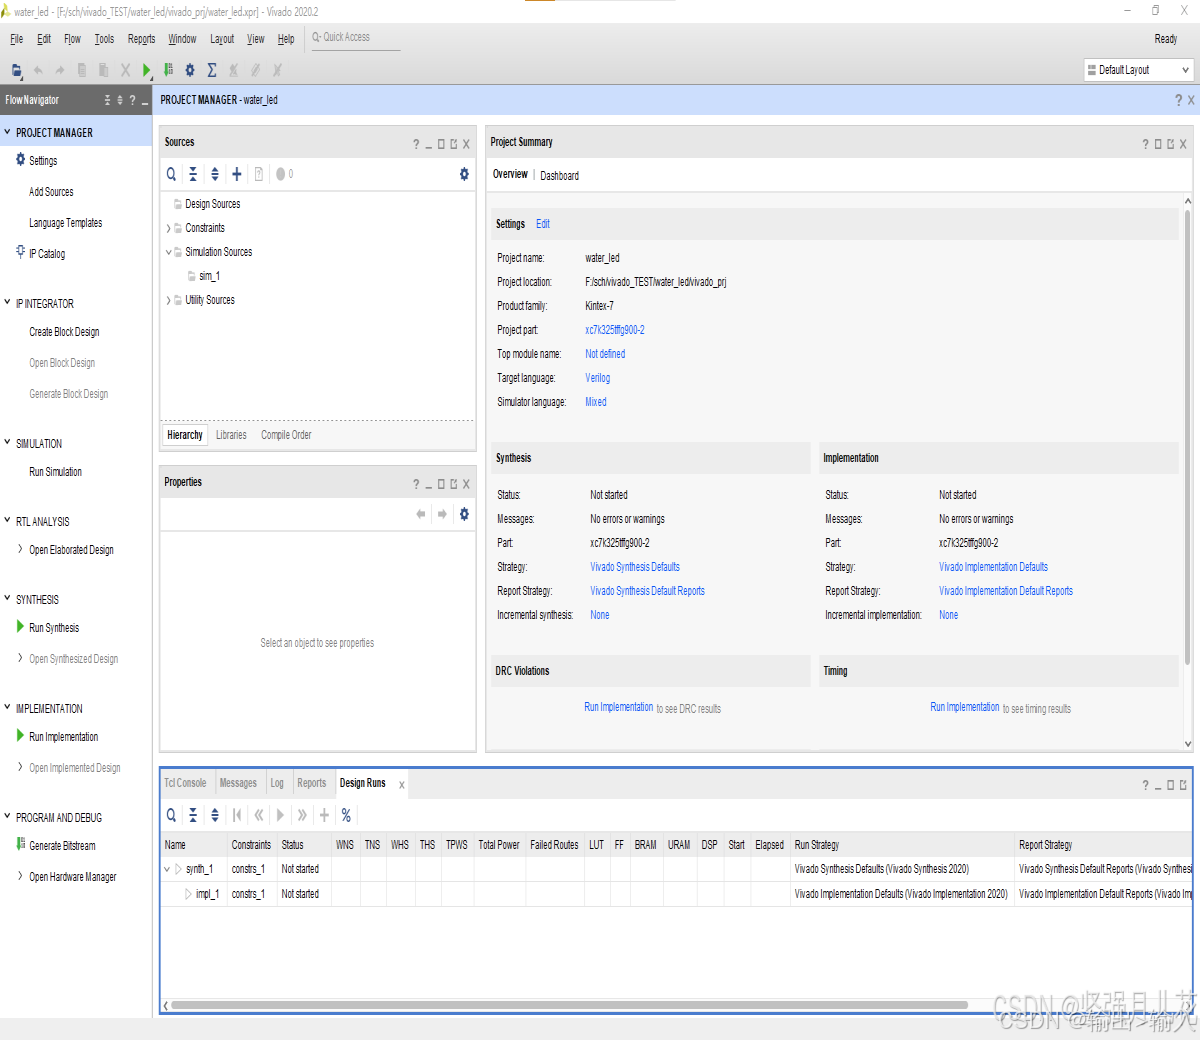
Task: Collapse synth_1 row in Design Runs
Action: pyautogui.click(x=167, y=869)
